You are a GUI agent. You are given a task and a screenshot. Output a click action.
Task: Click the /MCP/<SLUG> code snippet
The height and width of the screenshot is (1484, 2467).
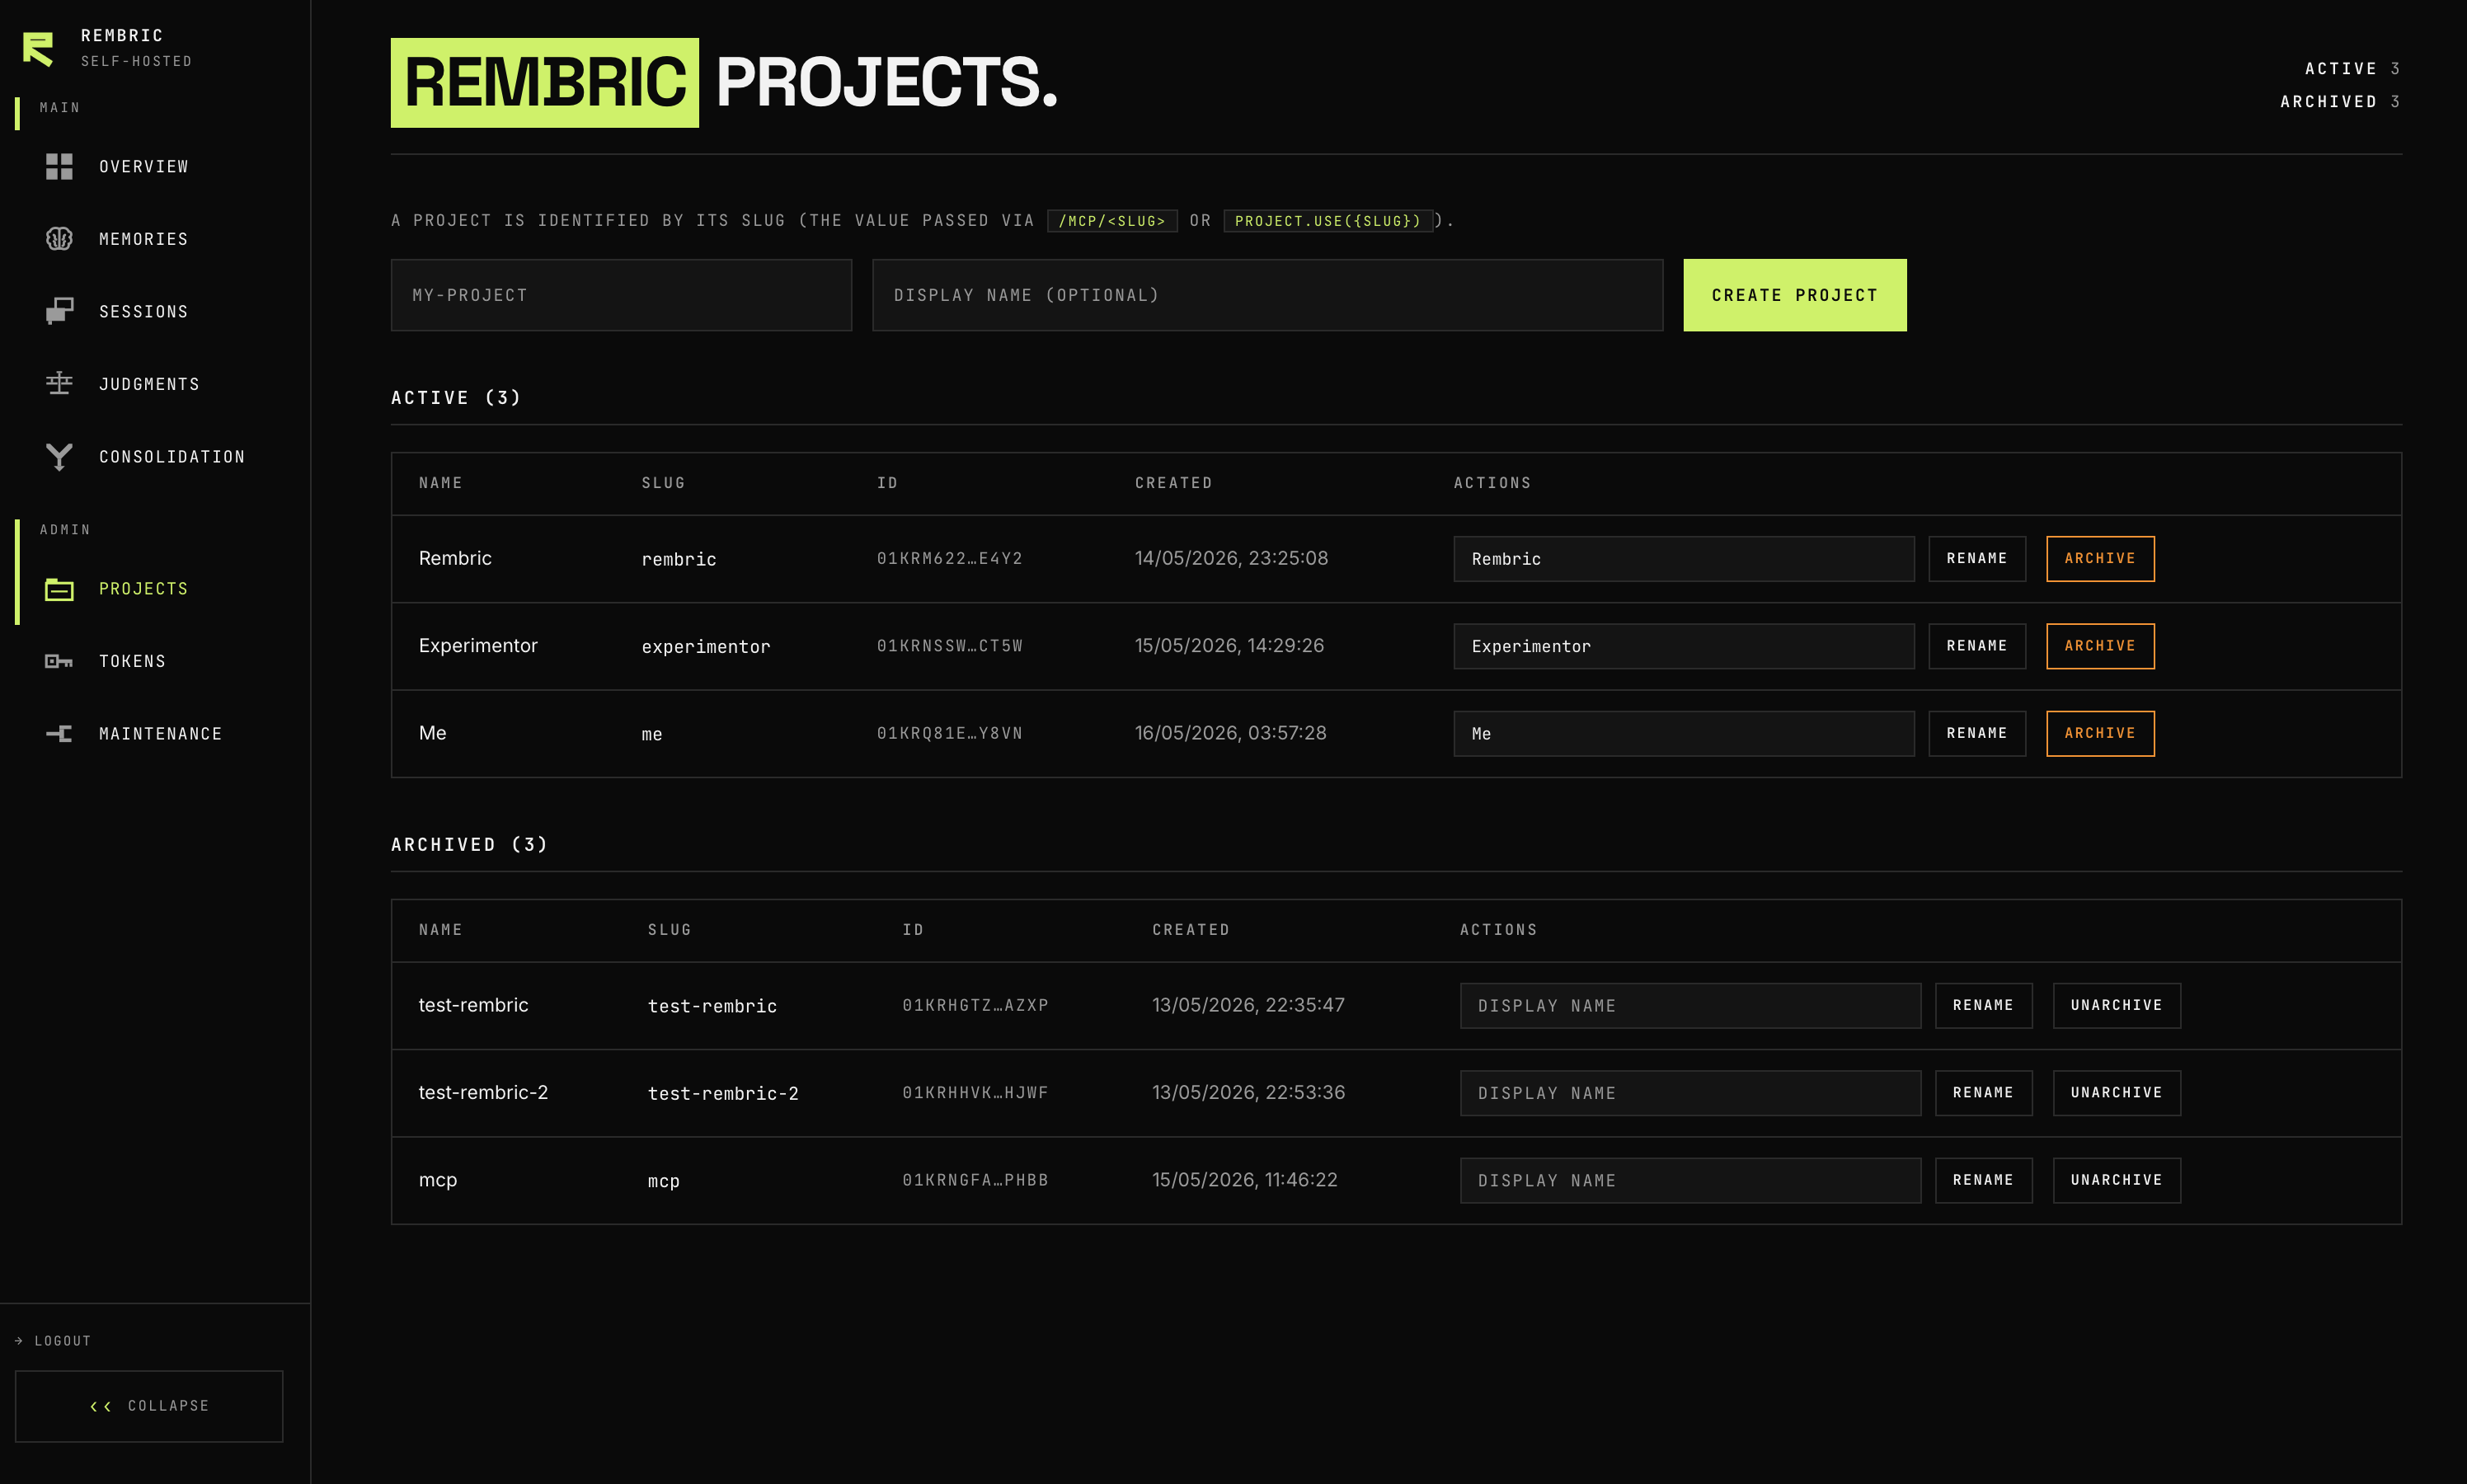1112,221
